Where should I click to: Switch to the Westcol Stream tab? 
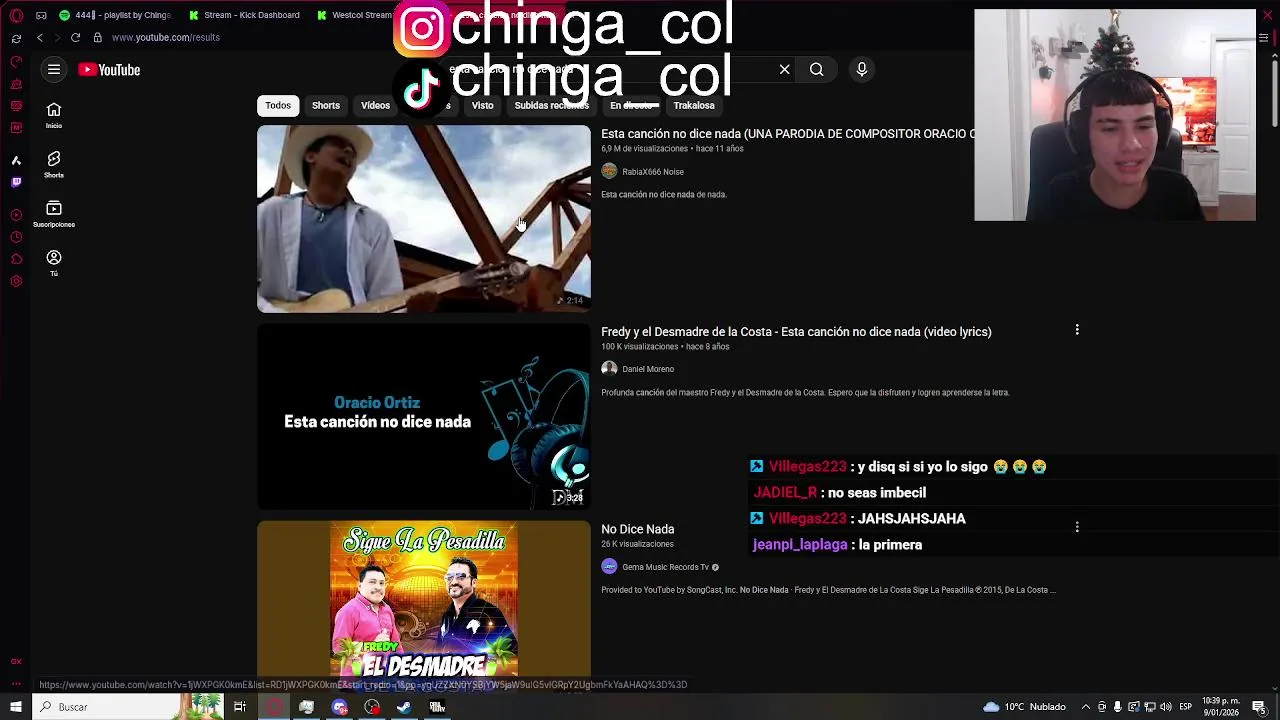tap(354, 15)
